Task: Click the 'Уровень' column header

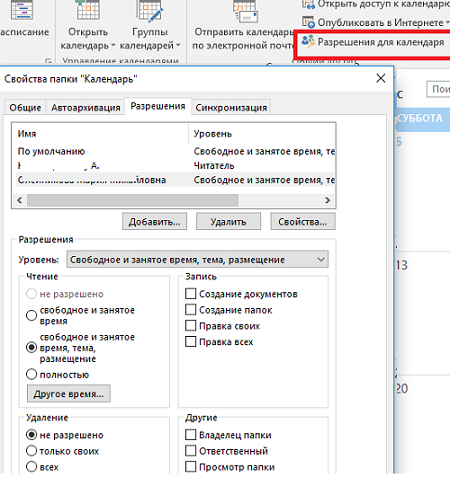Action: click(262, 134)
